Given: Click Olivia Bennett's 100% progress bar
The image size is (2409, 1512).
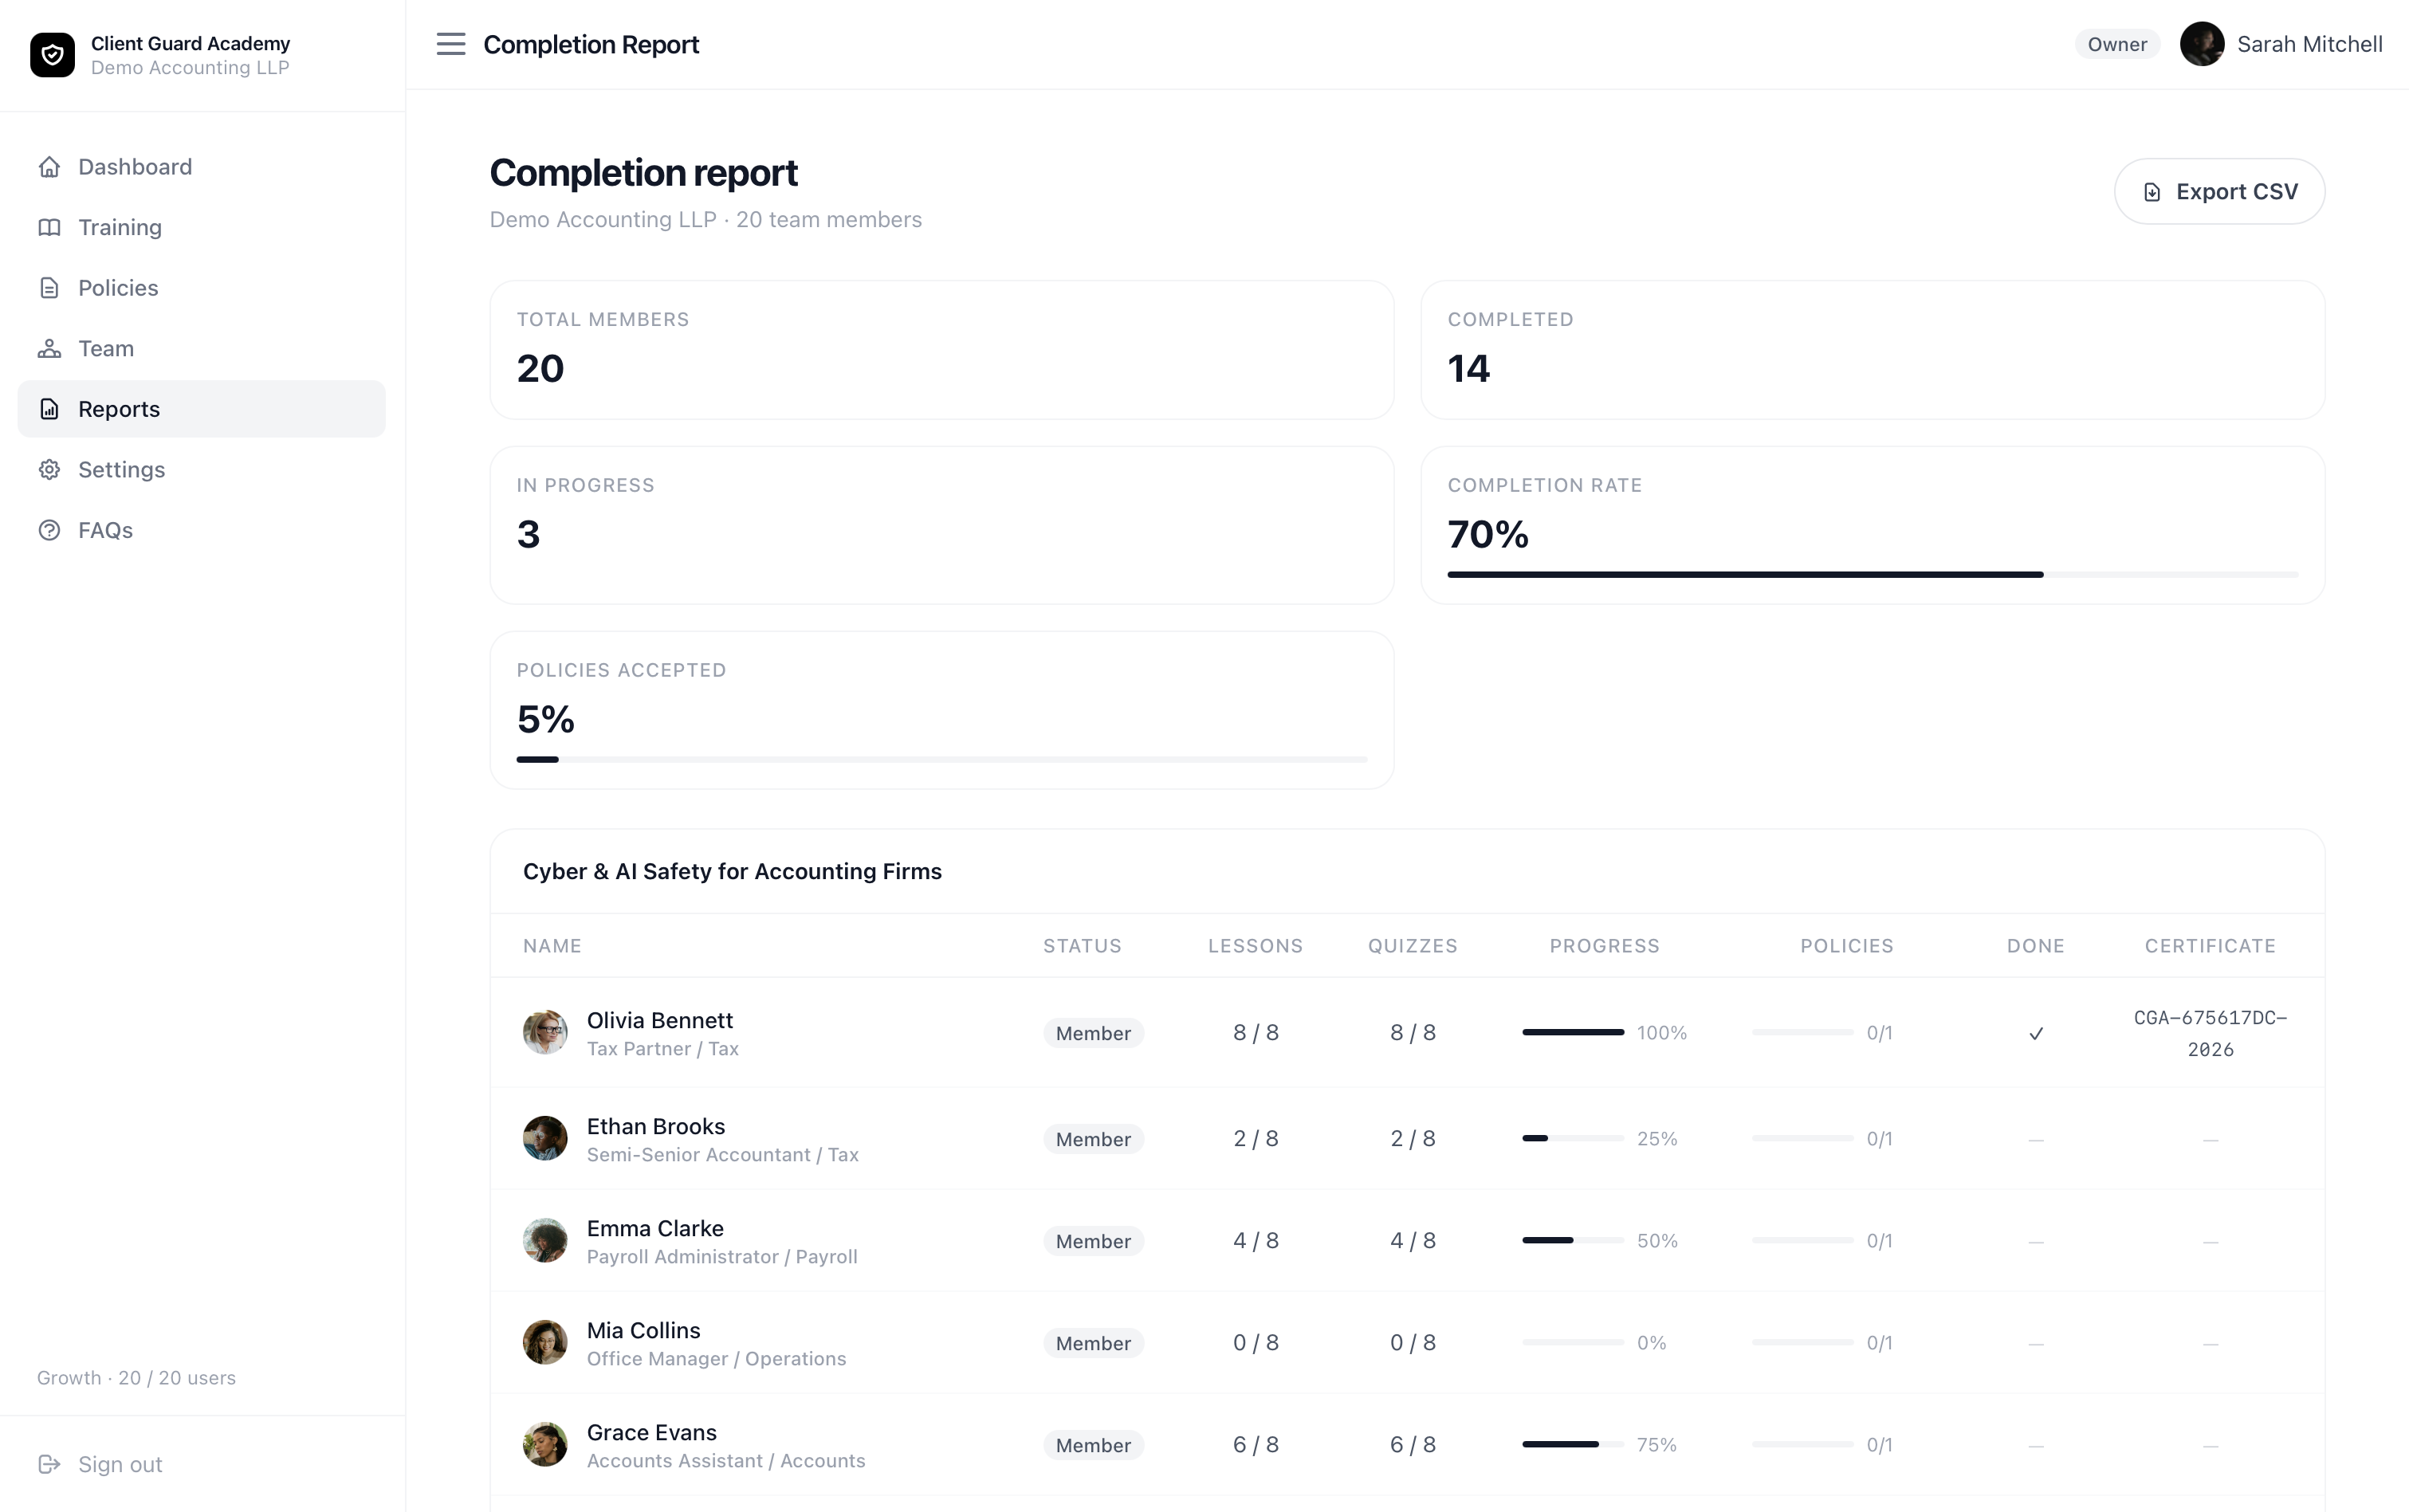Looking at the screenshot, I should [x=1572, y=1032].
